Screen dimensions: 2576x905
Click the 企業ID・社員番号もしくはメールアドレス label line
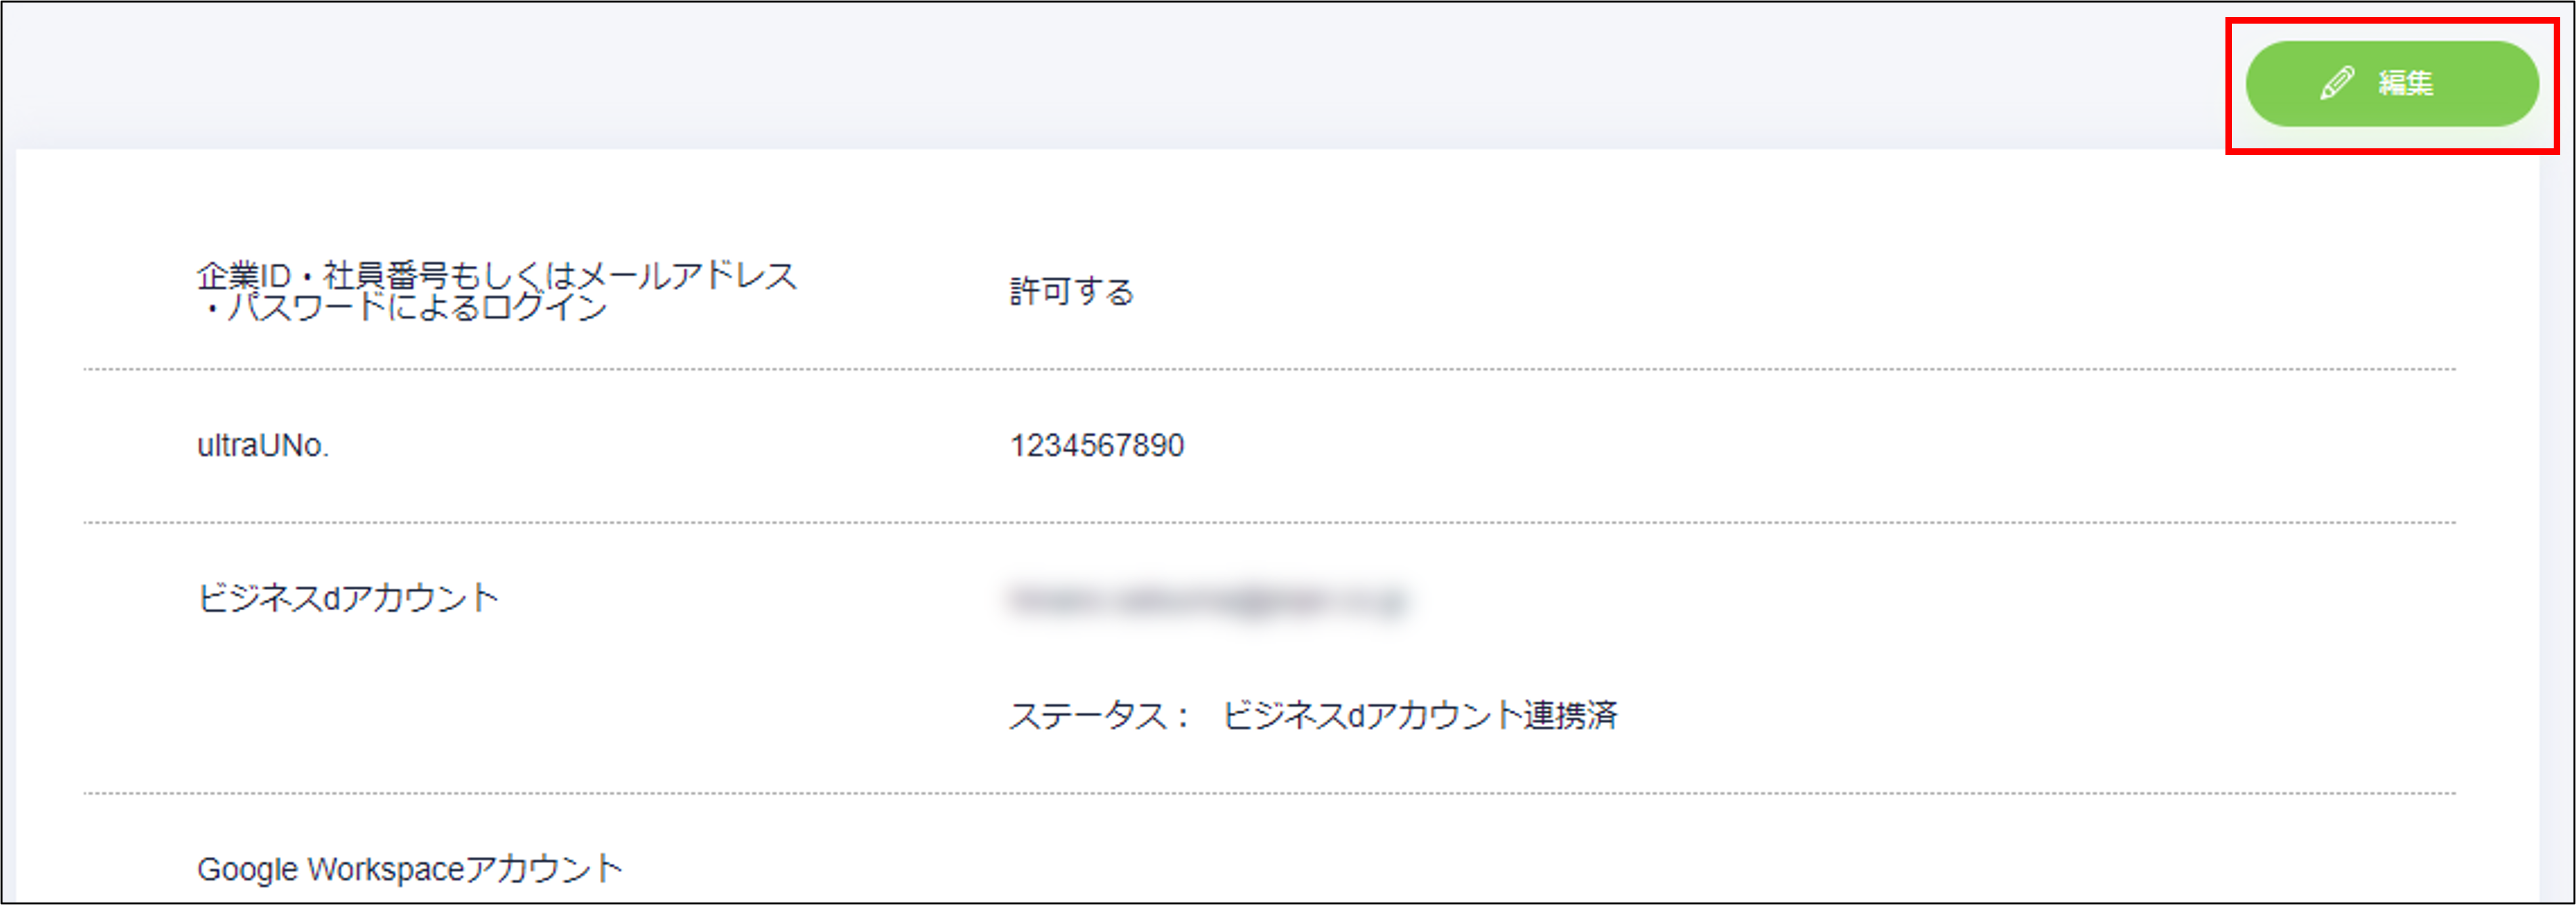tap(497, 275)
